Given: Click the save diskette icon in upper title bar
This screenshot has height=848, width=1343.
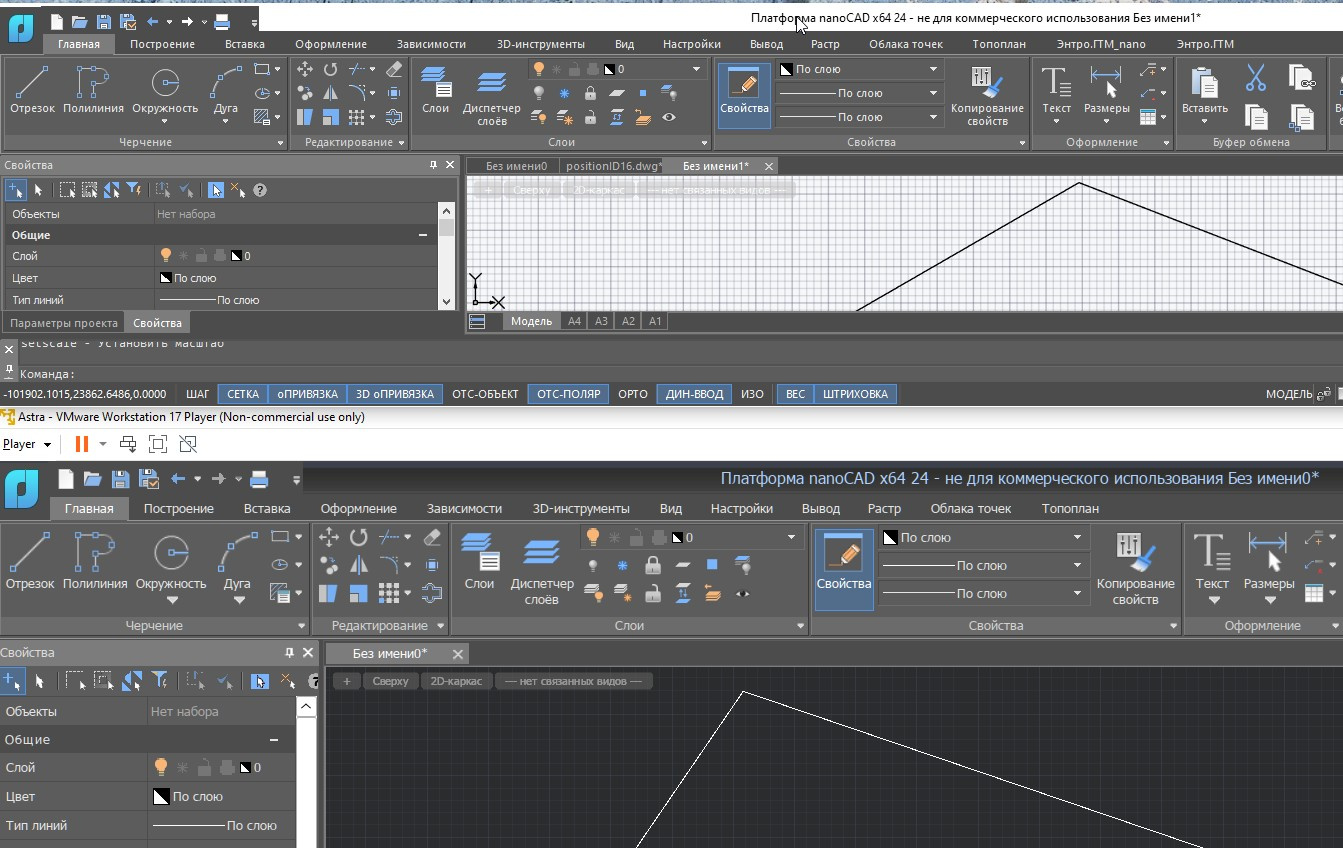Looking at the screenshot, I should (104, 21).
